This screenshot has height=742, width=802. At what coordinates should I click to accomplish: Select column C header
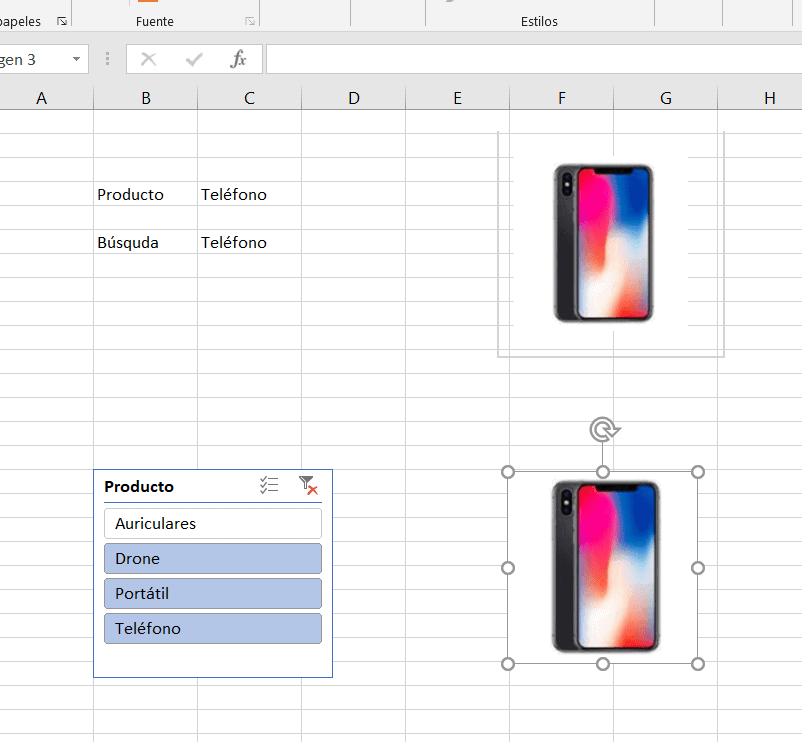tap(250, 98)
